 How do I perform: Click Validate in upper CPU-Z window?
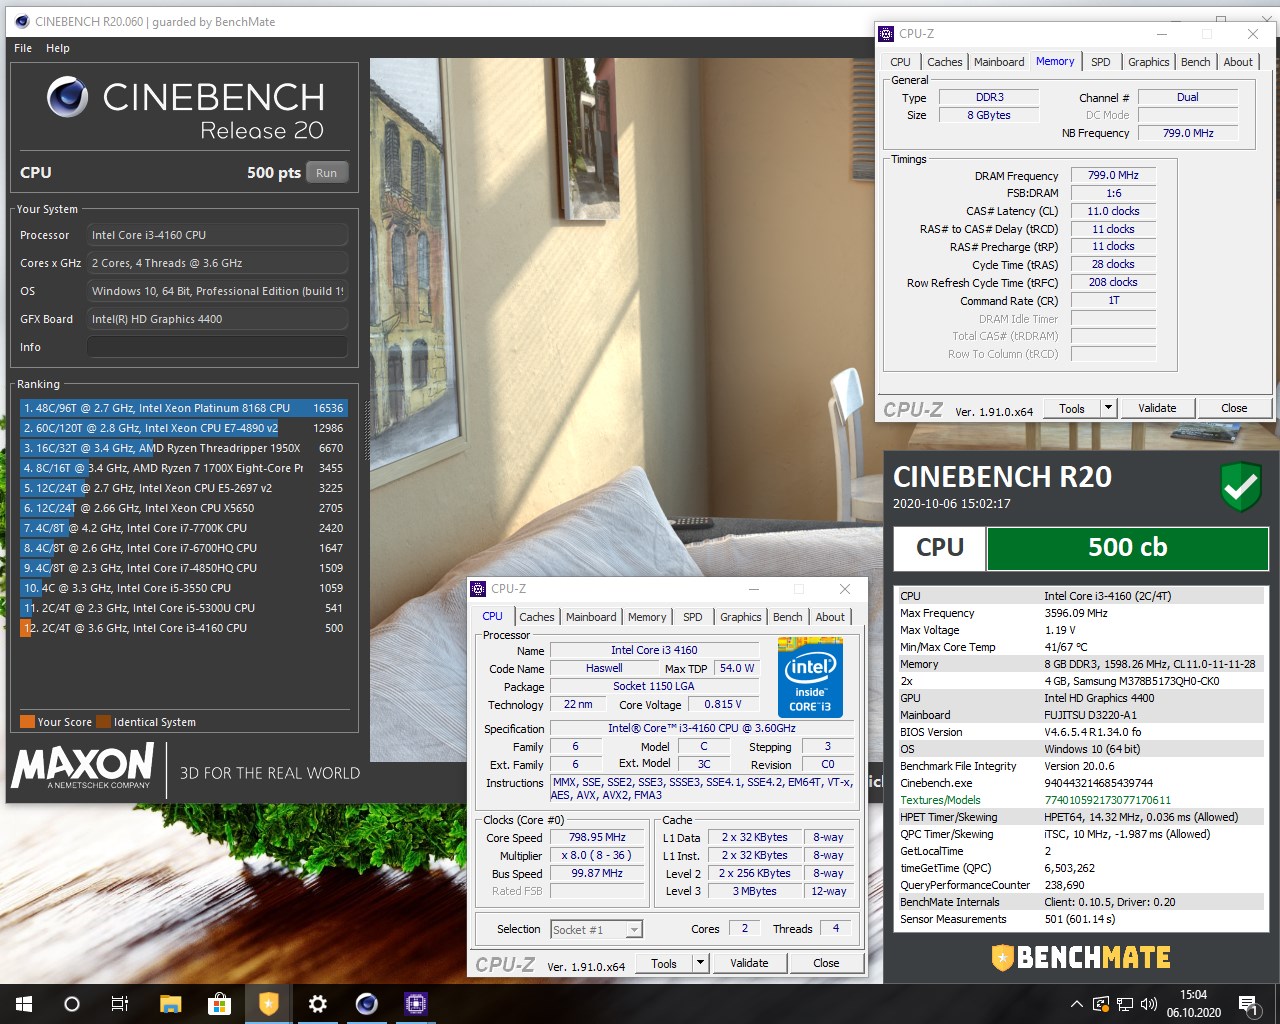click(x=1157, y=408)
